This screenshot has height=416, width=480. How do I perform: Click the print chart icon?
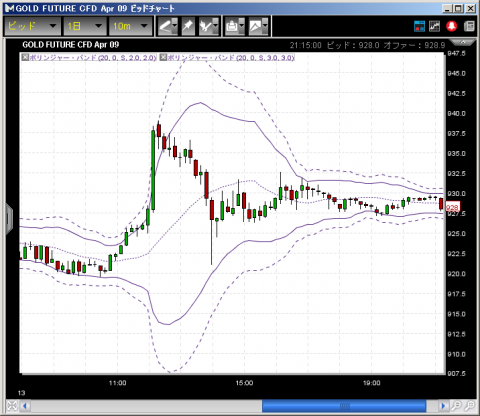(232, 26)
